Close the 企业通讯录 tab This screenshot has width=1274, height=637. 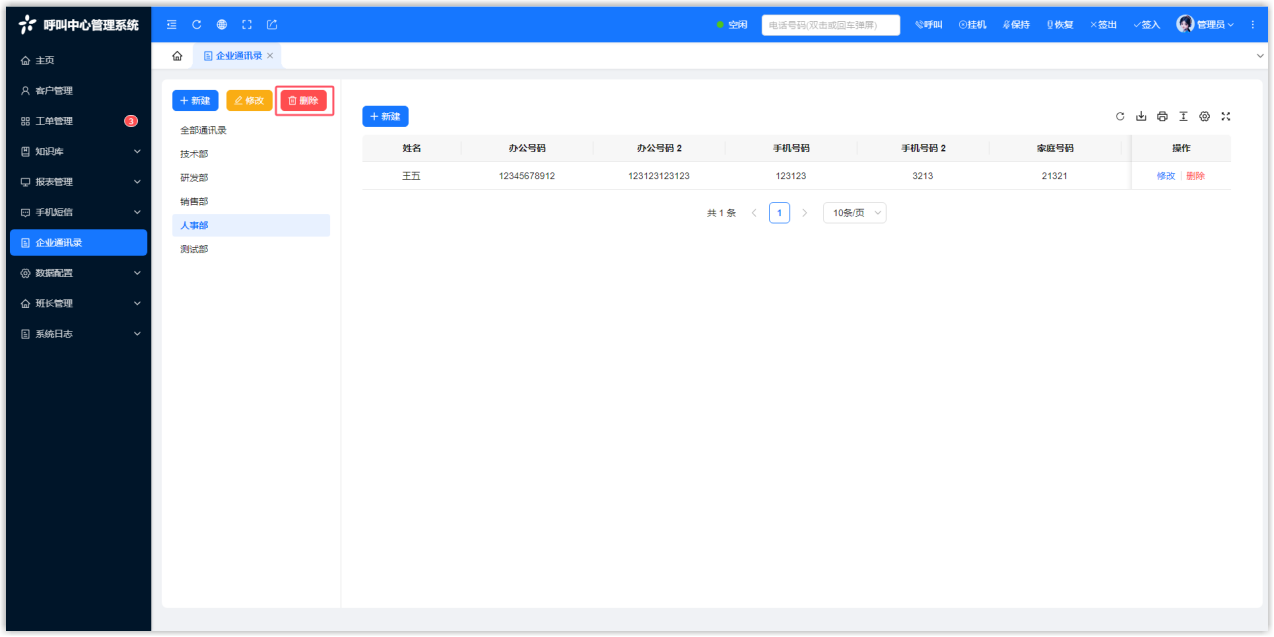click(x=270, y=56)
